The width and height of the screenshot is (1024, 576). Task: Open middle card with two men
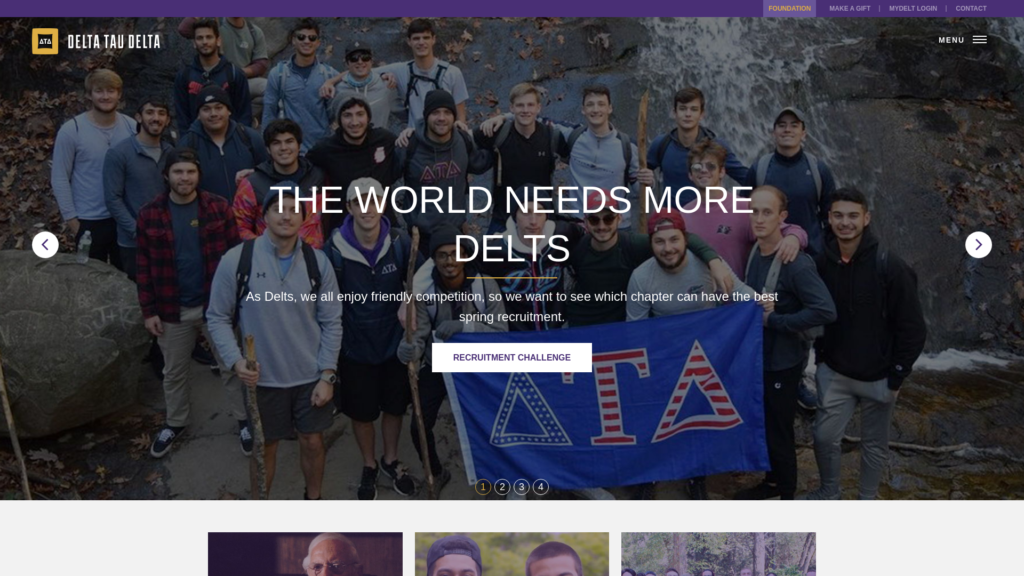click(512, 554)
